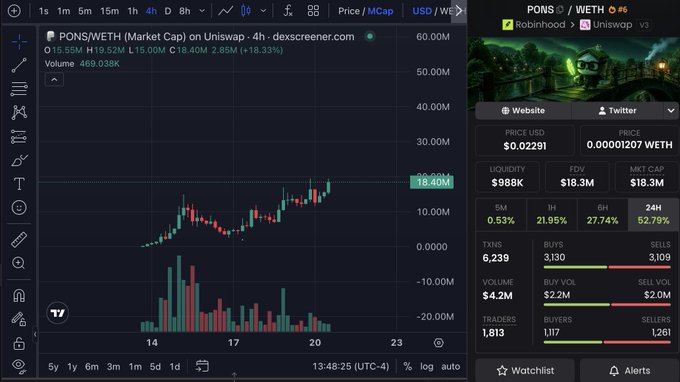Click the TradingView logo
The image size is (680, 382).
(57, 313)
